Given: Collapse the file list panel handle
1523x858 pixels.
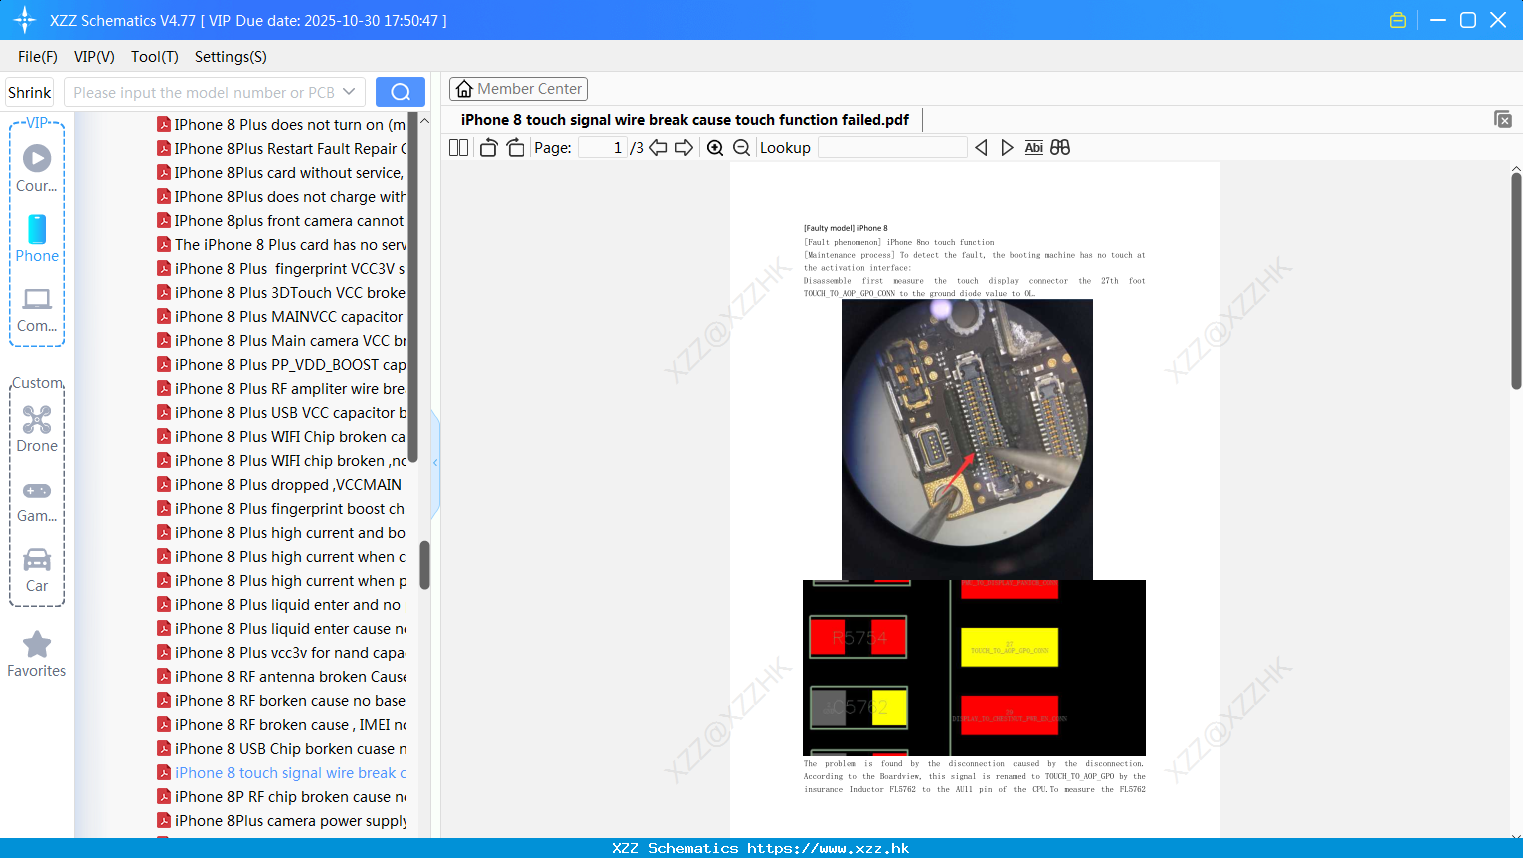Looking at the screenshot, I should pos(435,463).
